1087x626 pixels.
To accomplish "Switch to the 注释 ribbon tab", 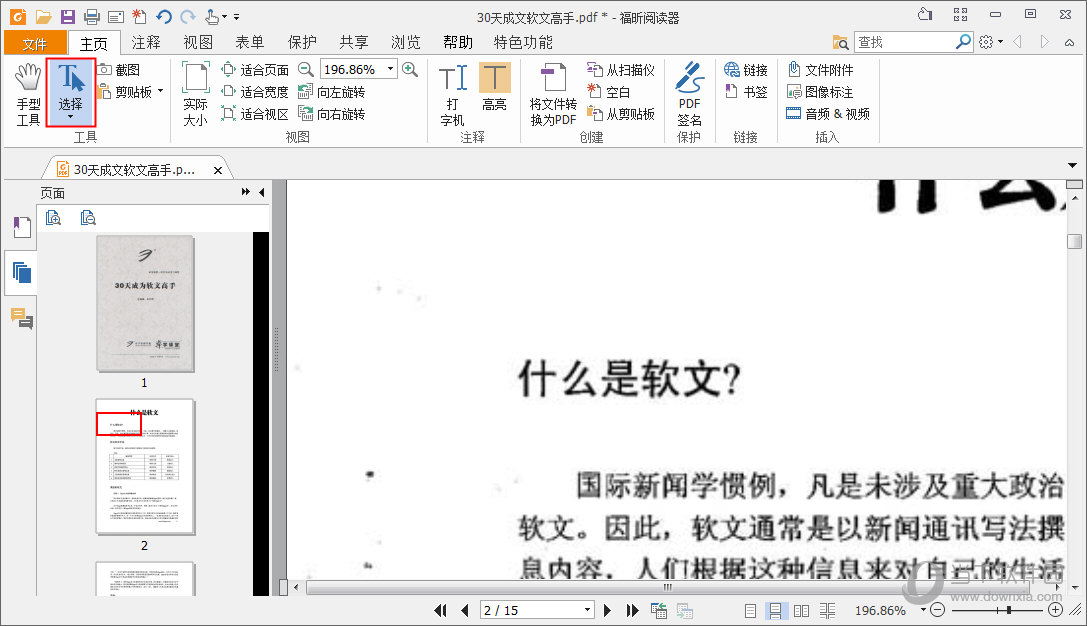I will (145, 42).
